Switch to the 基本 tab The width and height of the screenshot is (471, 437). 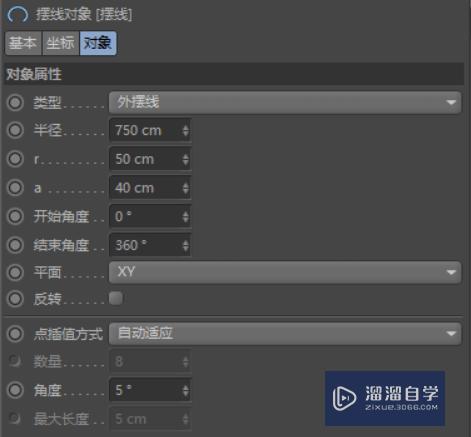(x=23, y=43)
